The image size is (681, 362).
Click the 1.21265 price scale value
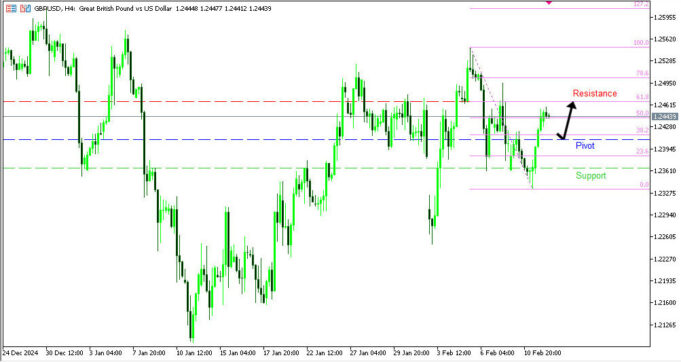(x=664, y=325)
